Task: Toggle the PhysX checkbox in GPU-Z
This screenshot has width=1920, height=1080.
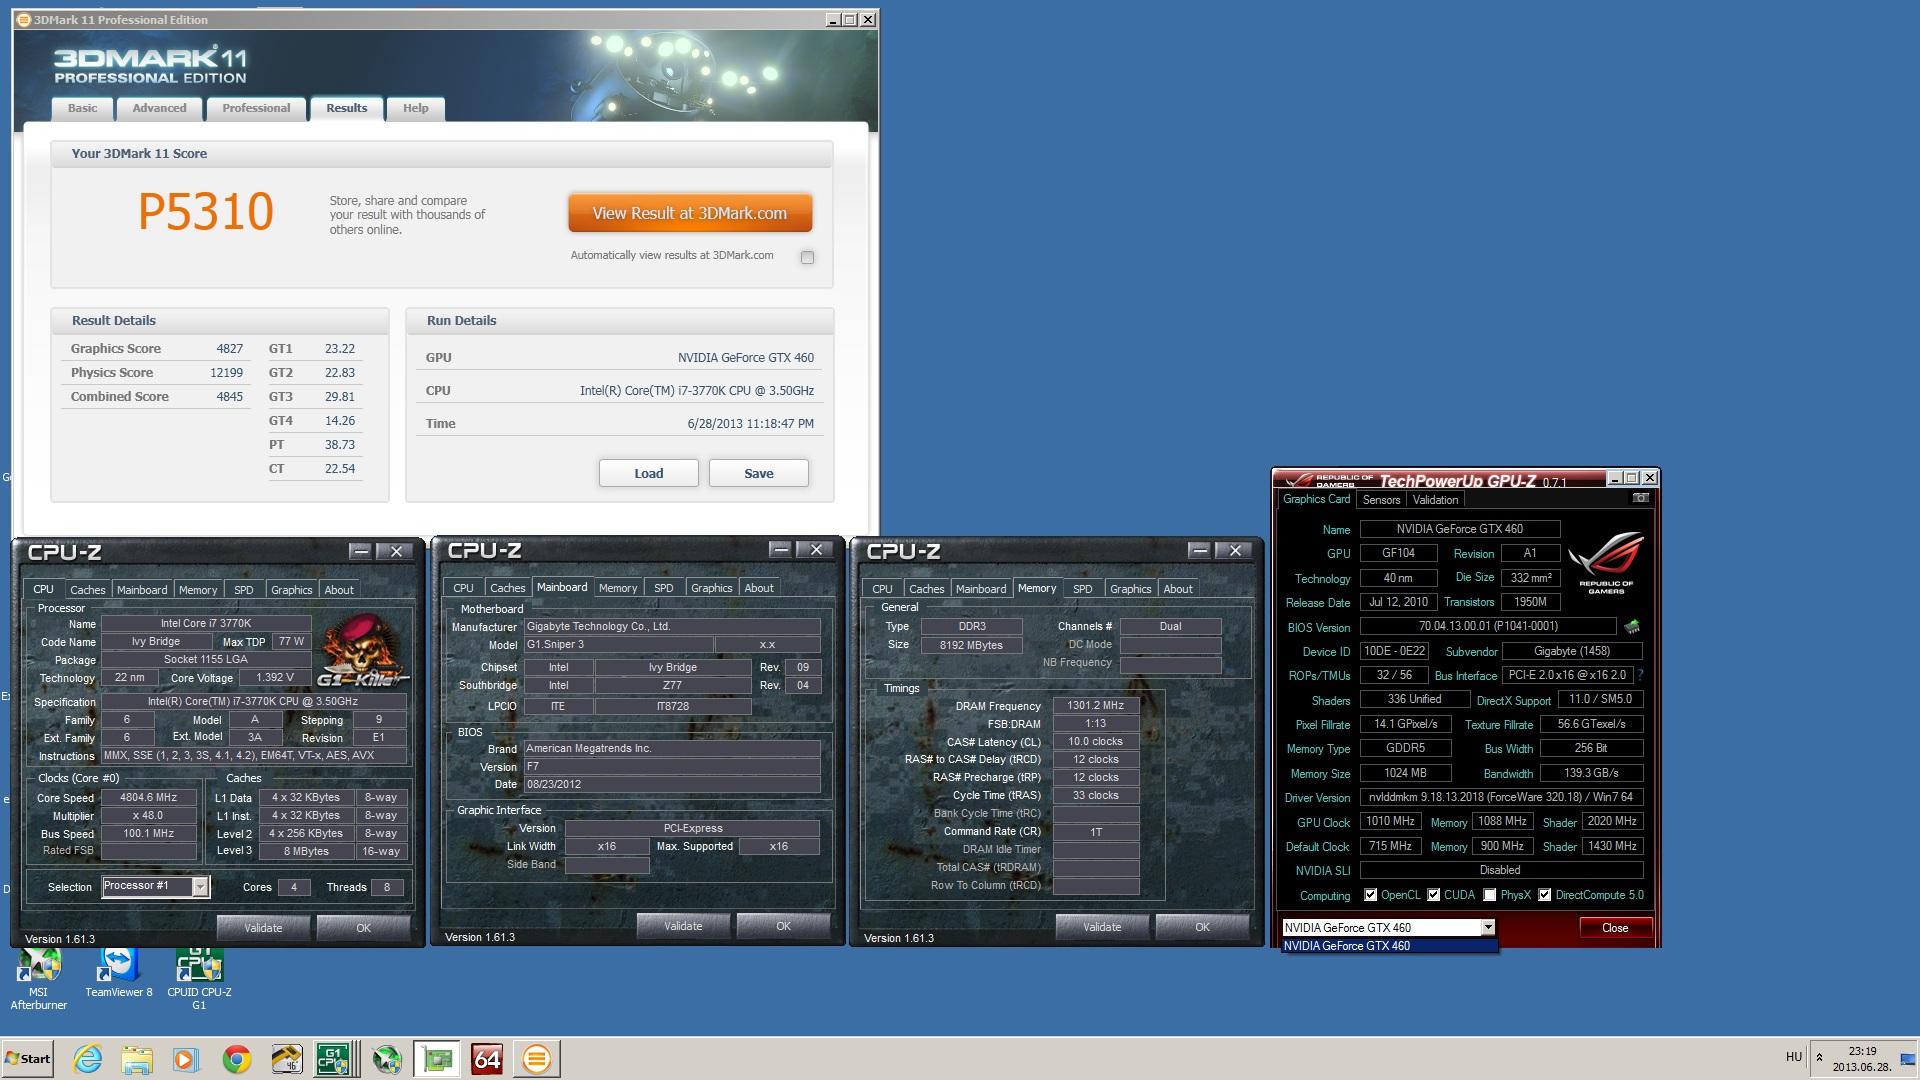Action: [1490, 895]
